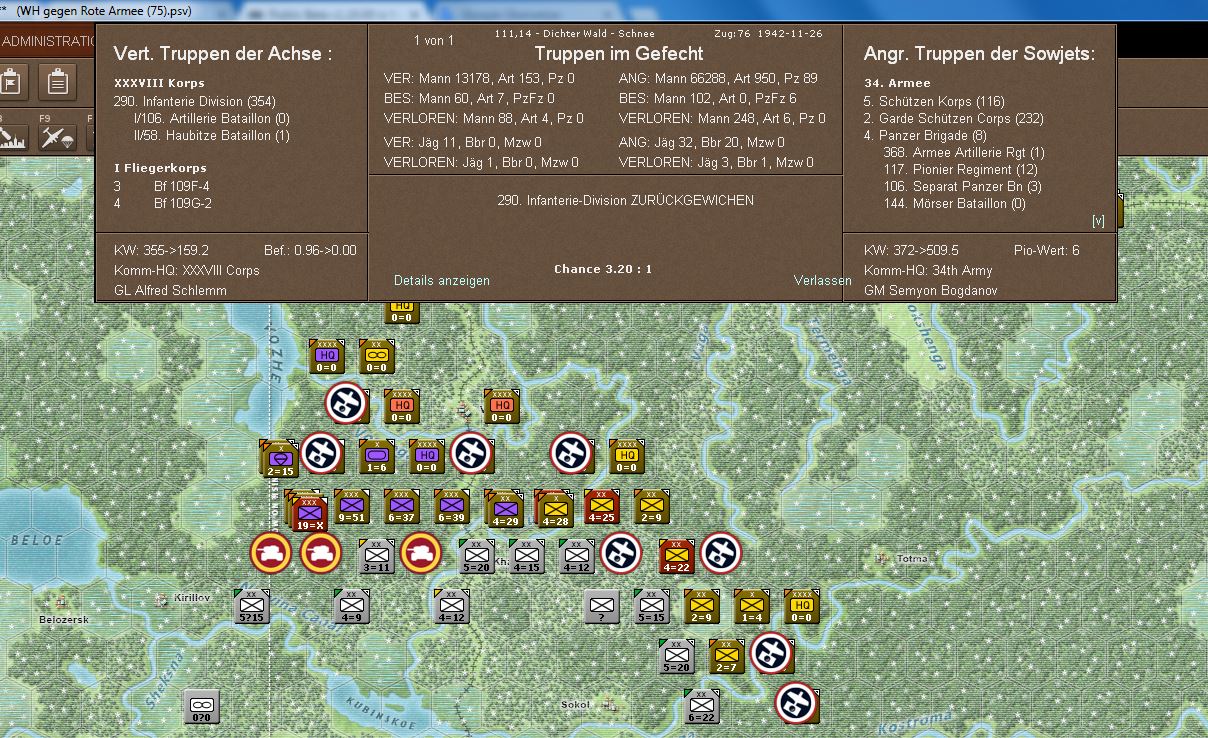Viewport: 1208px width, 738px height.
Task: Click air battle marker right of 2=7 counter
Action: point(771,653)
